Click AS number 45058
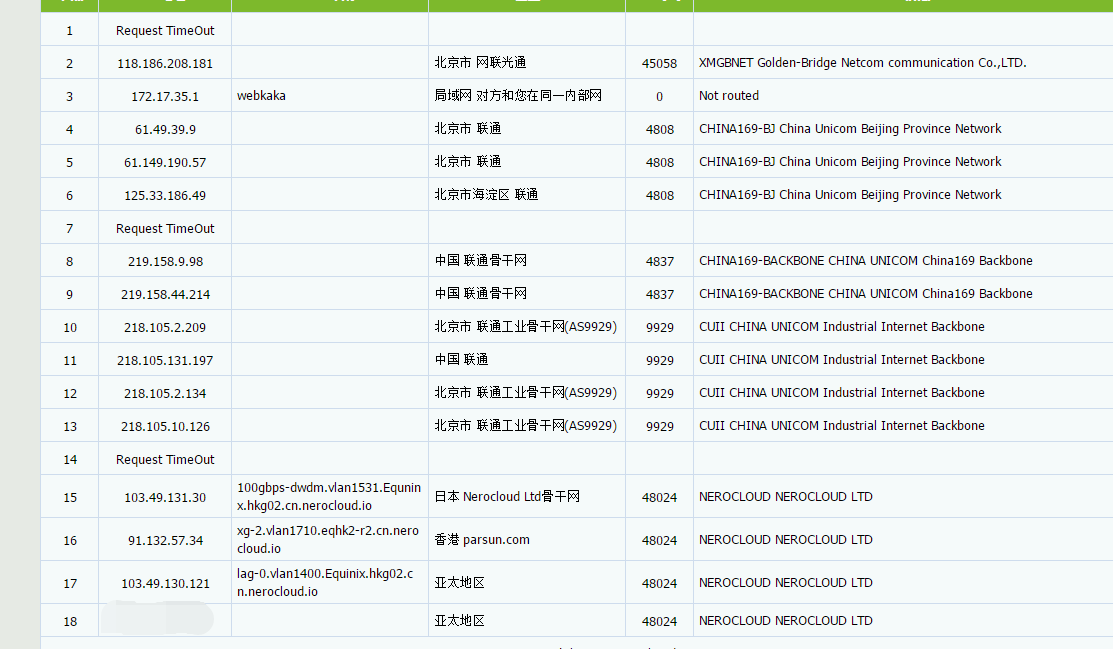The height and width of the screenshot is (649, 1113). coord(659,63)
